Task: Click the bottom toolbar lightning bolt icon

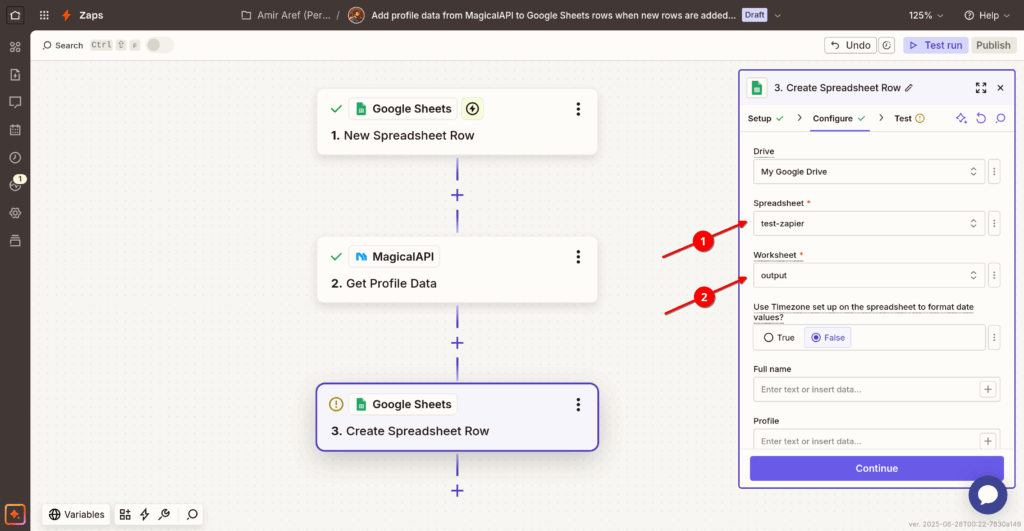Action: 145,514
